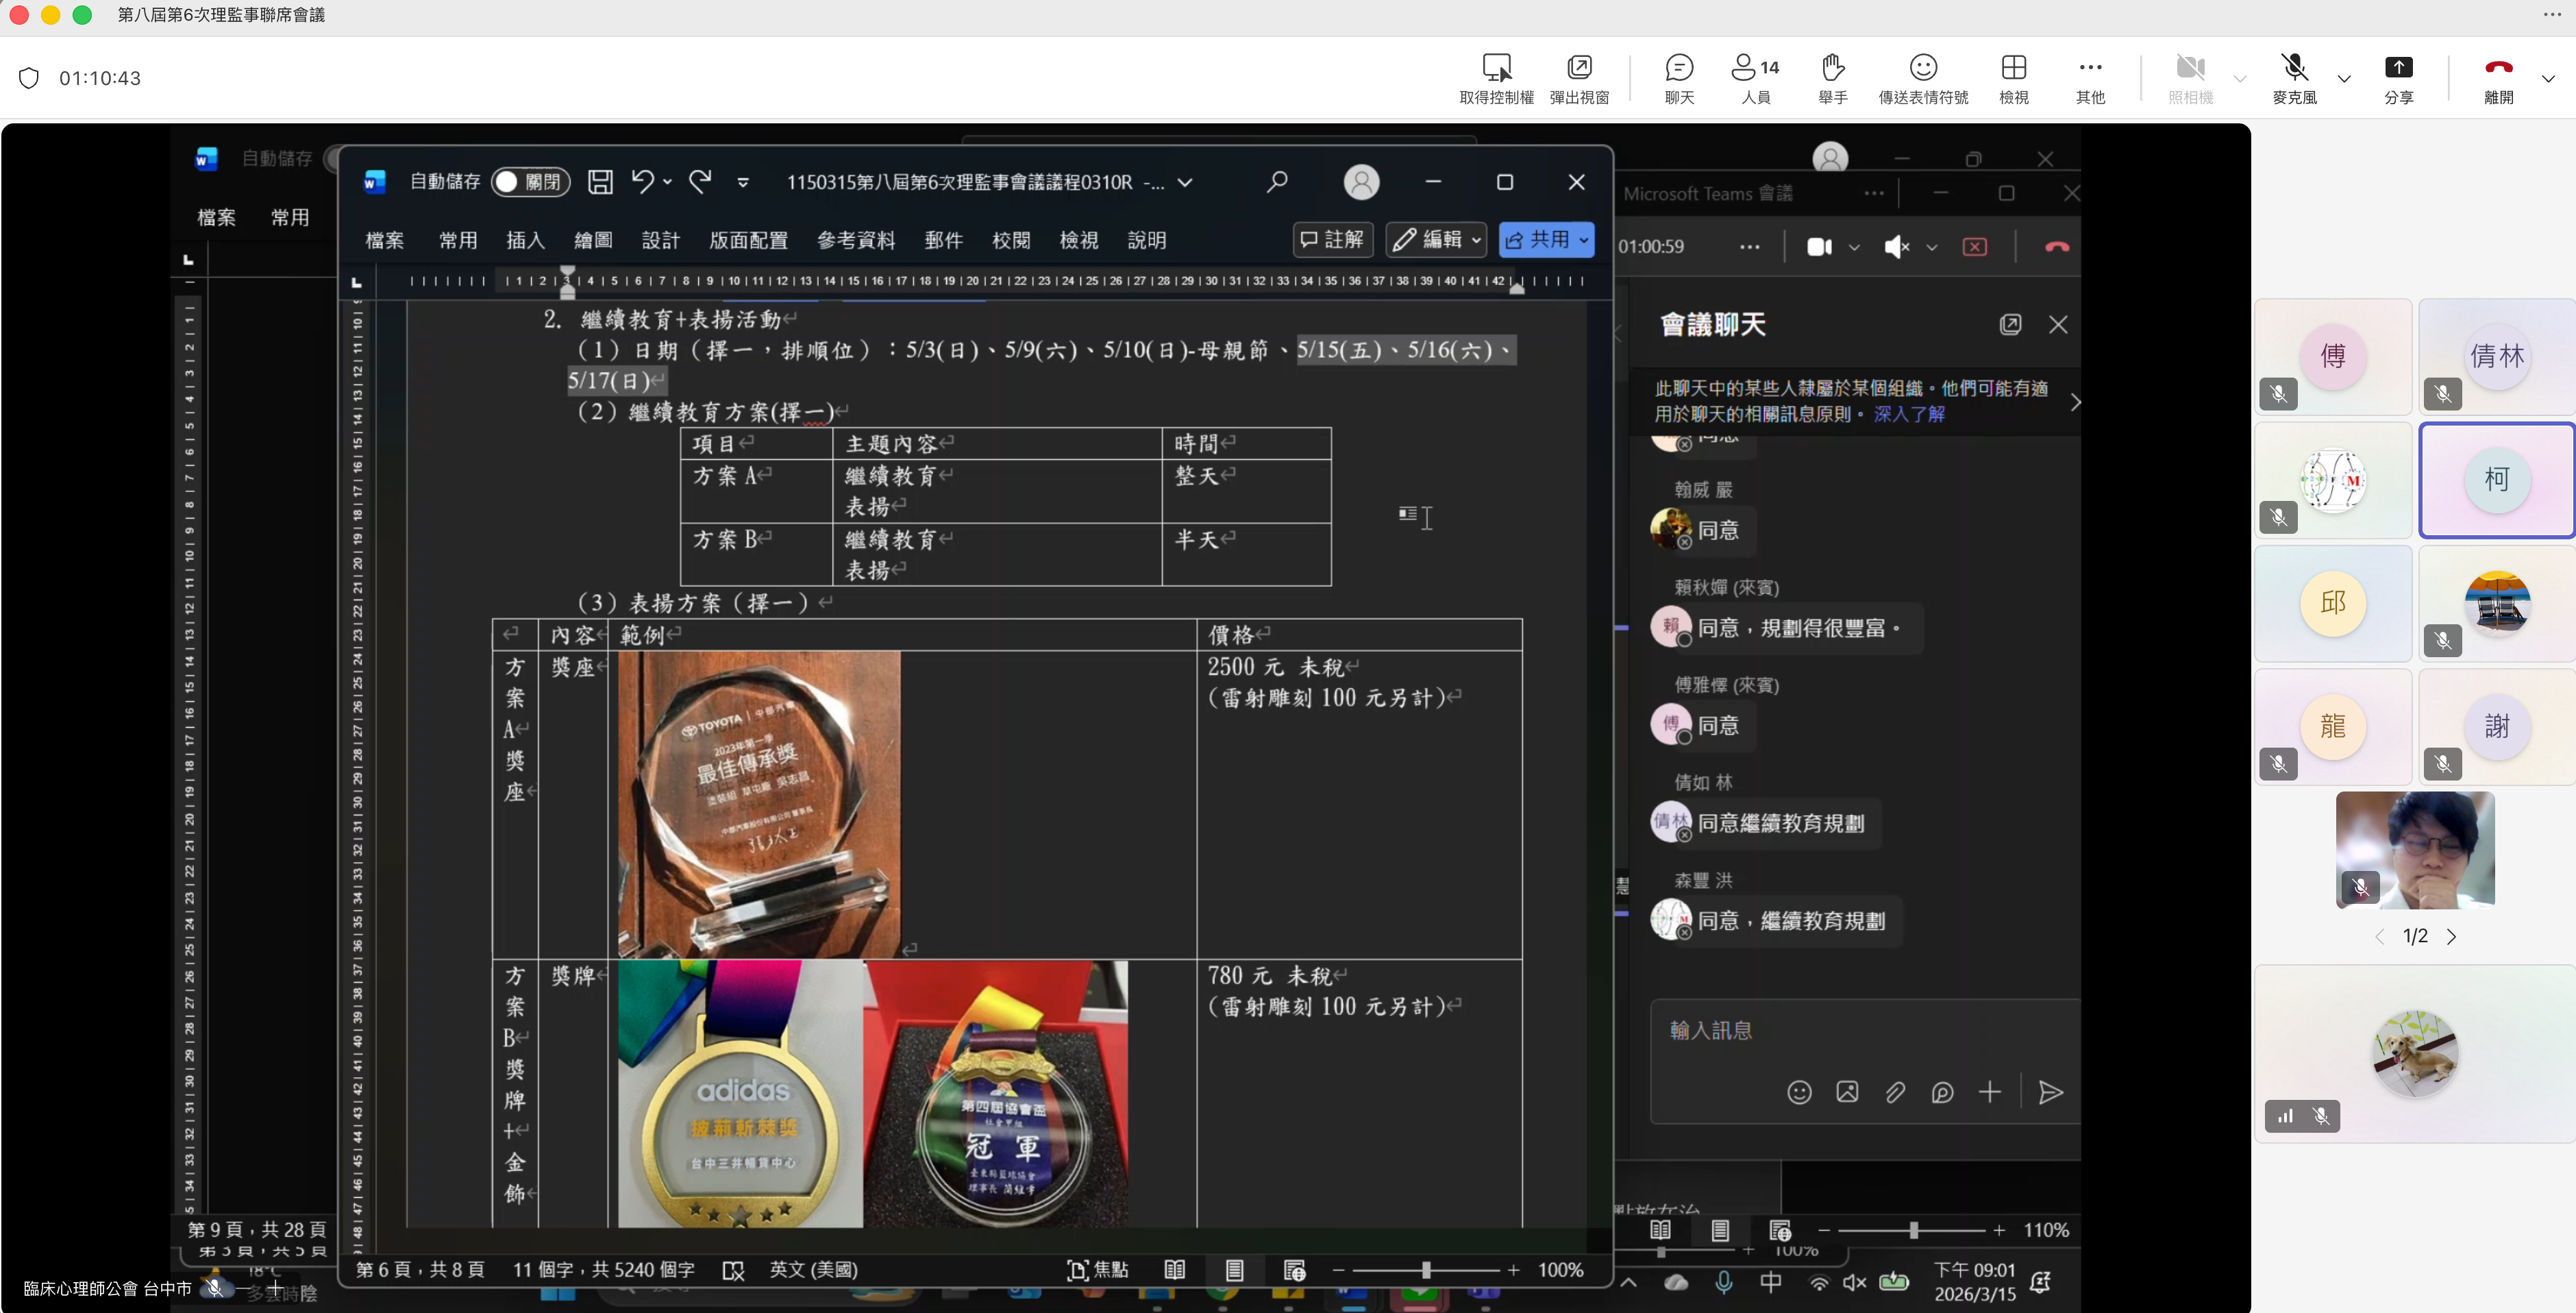This screenshot has width=2576, height=1313.
Task: Open the 版面配置 ribbon tab
Action: click(748, 240)
